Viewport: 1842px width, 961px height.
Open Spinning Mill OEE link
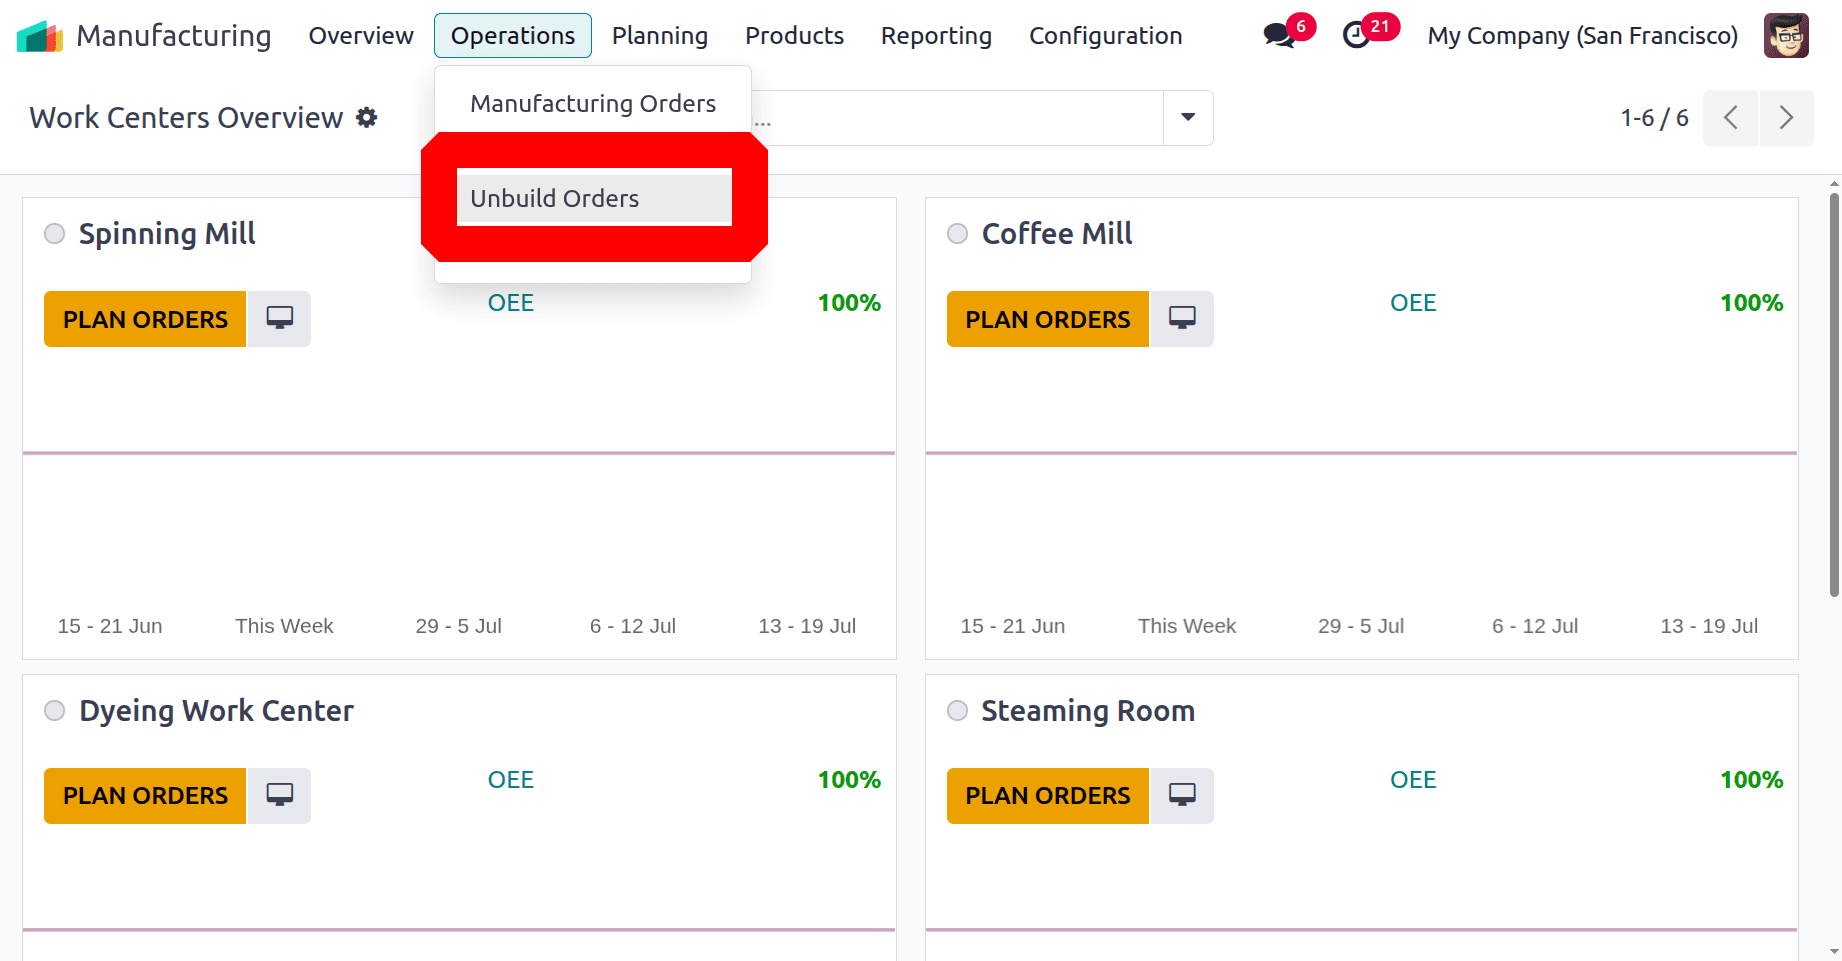[511, 303]
